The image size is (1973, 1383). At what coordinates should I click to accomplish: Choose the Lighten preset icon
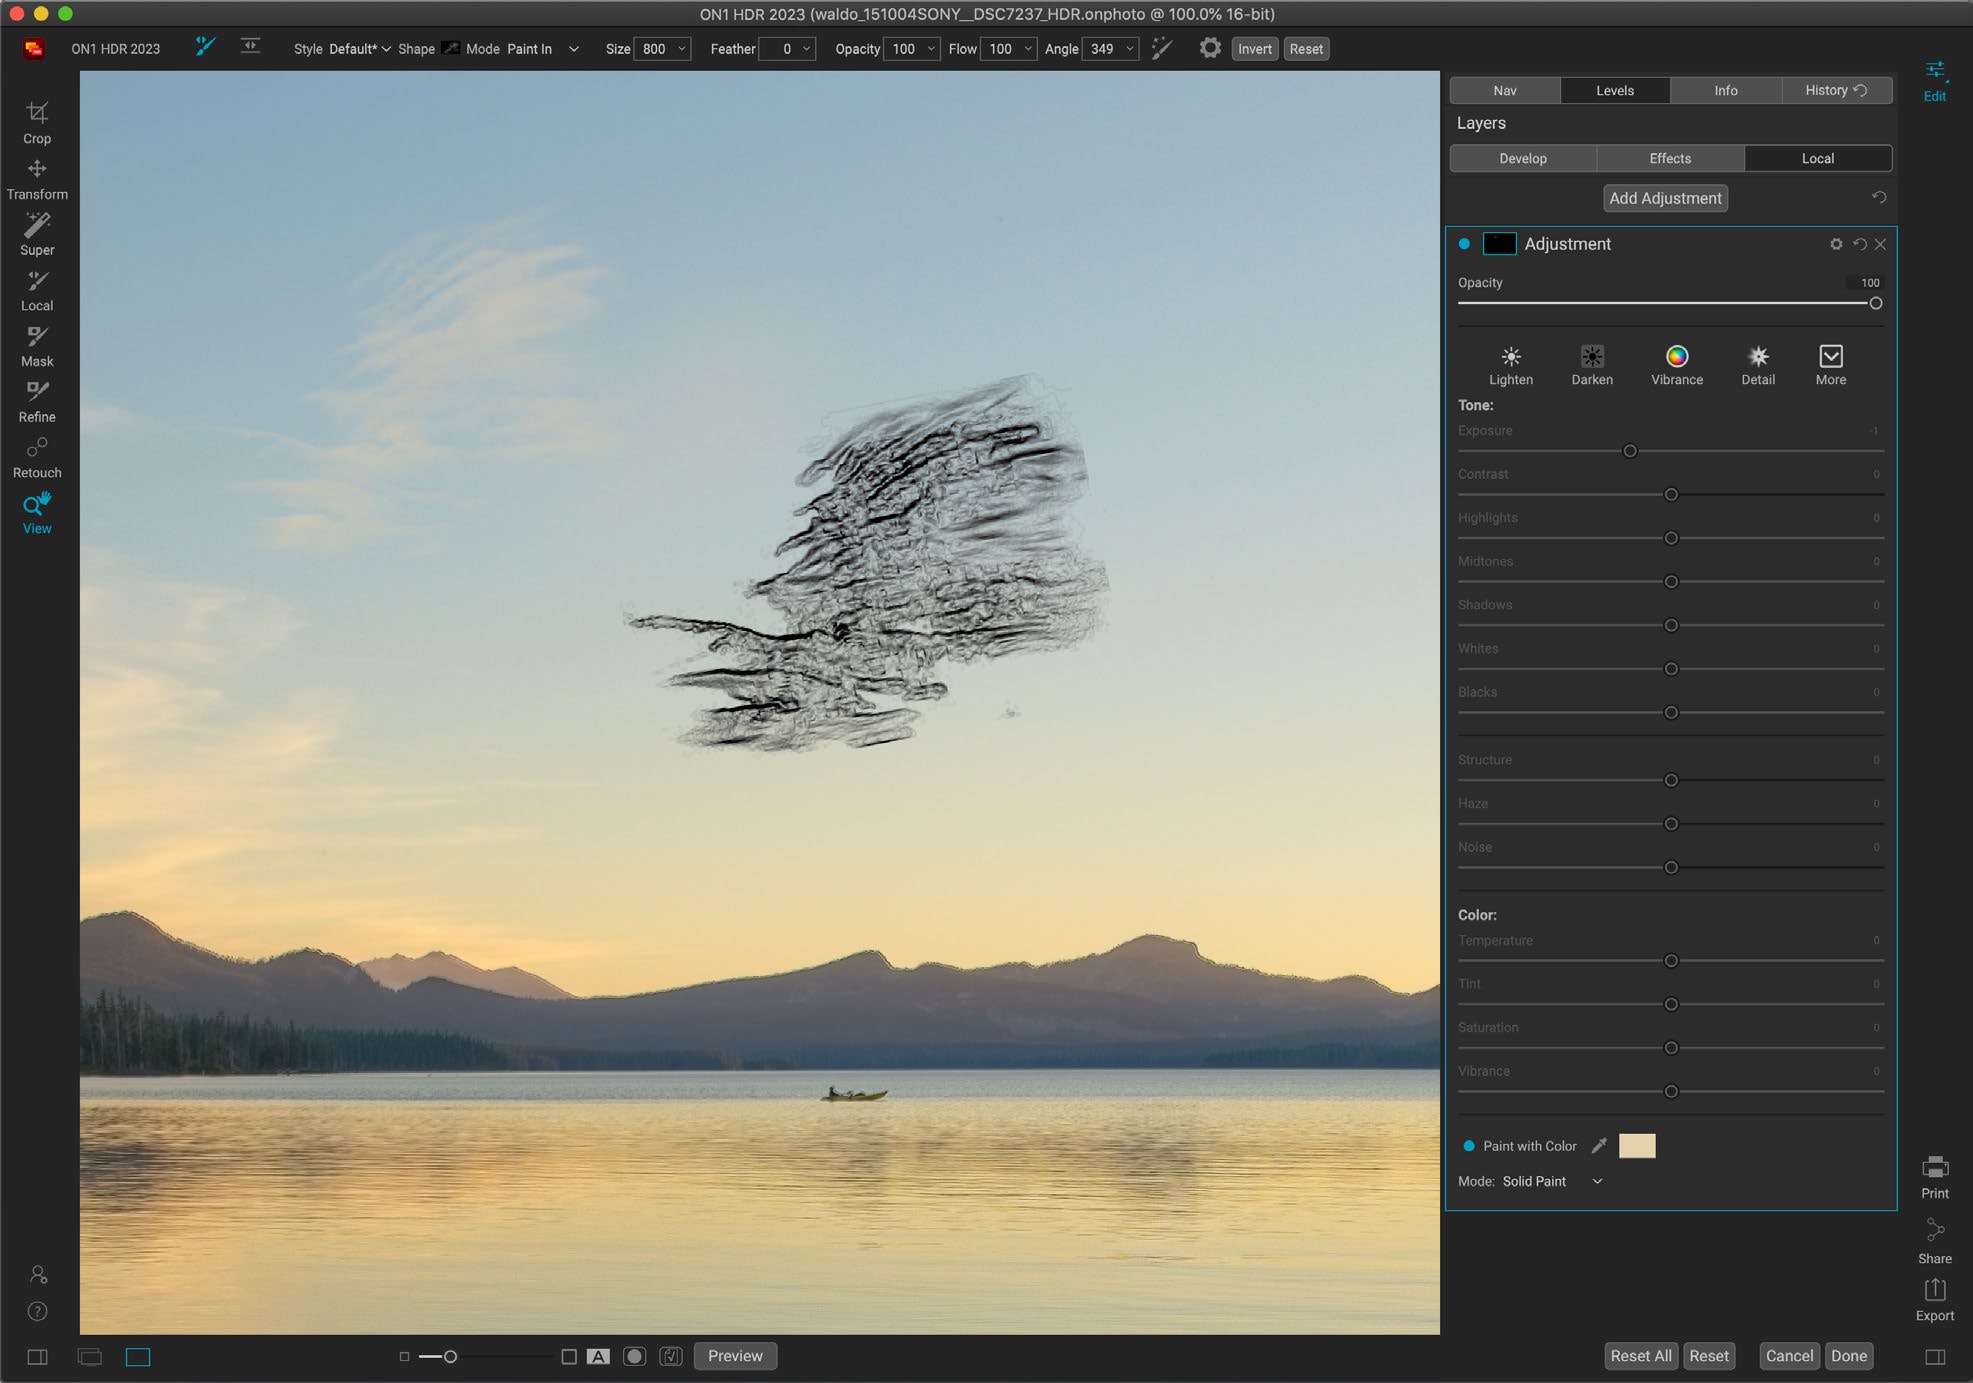1510,365
